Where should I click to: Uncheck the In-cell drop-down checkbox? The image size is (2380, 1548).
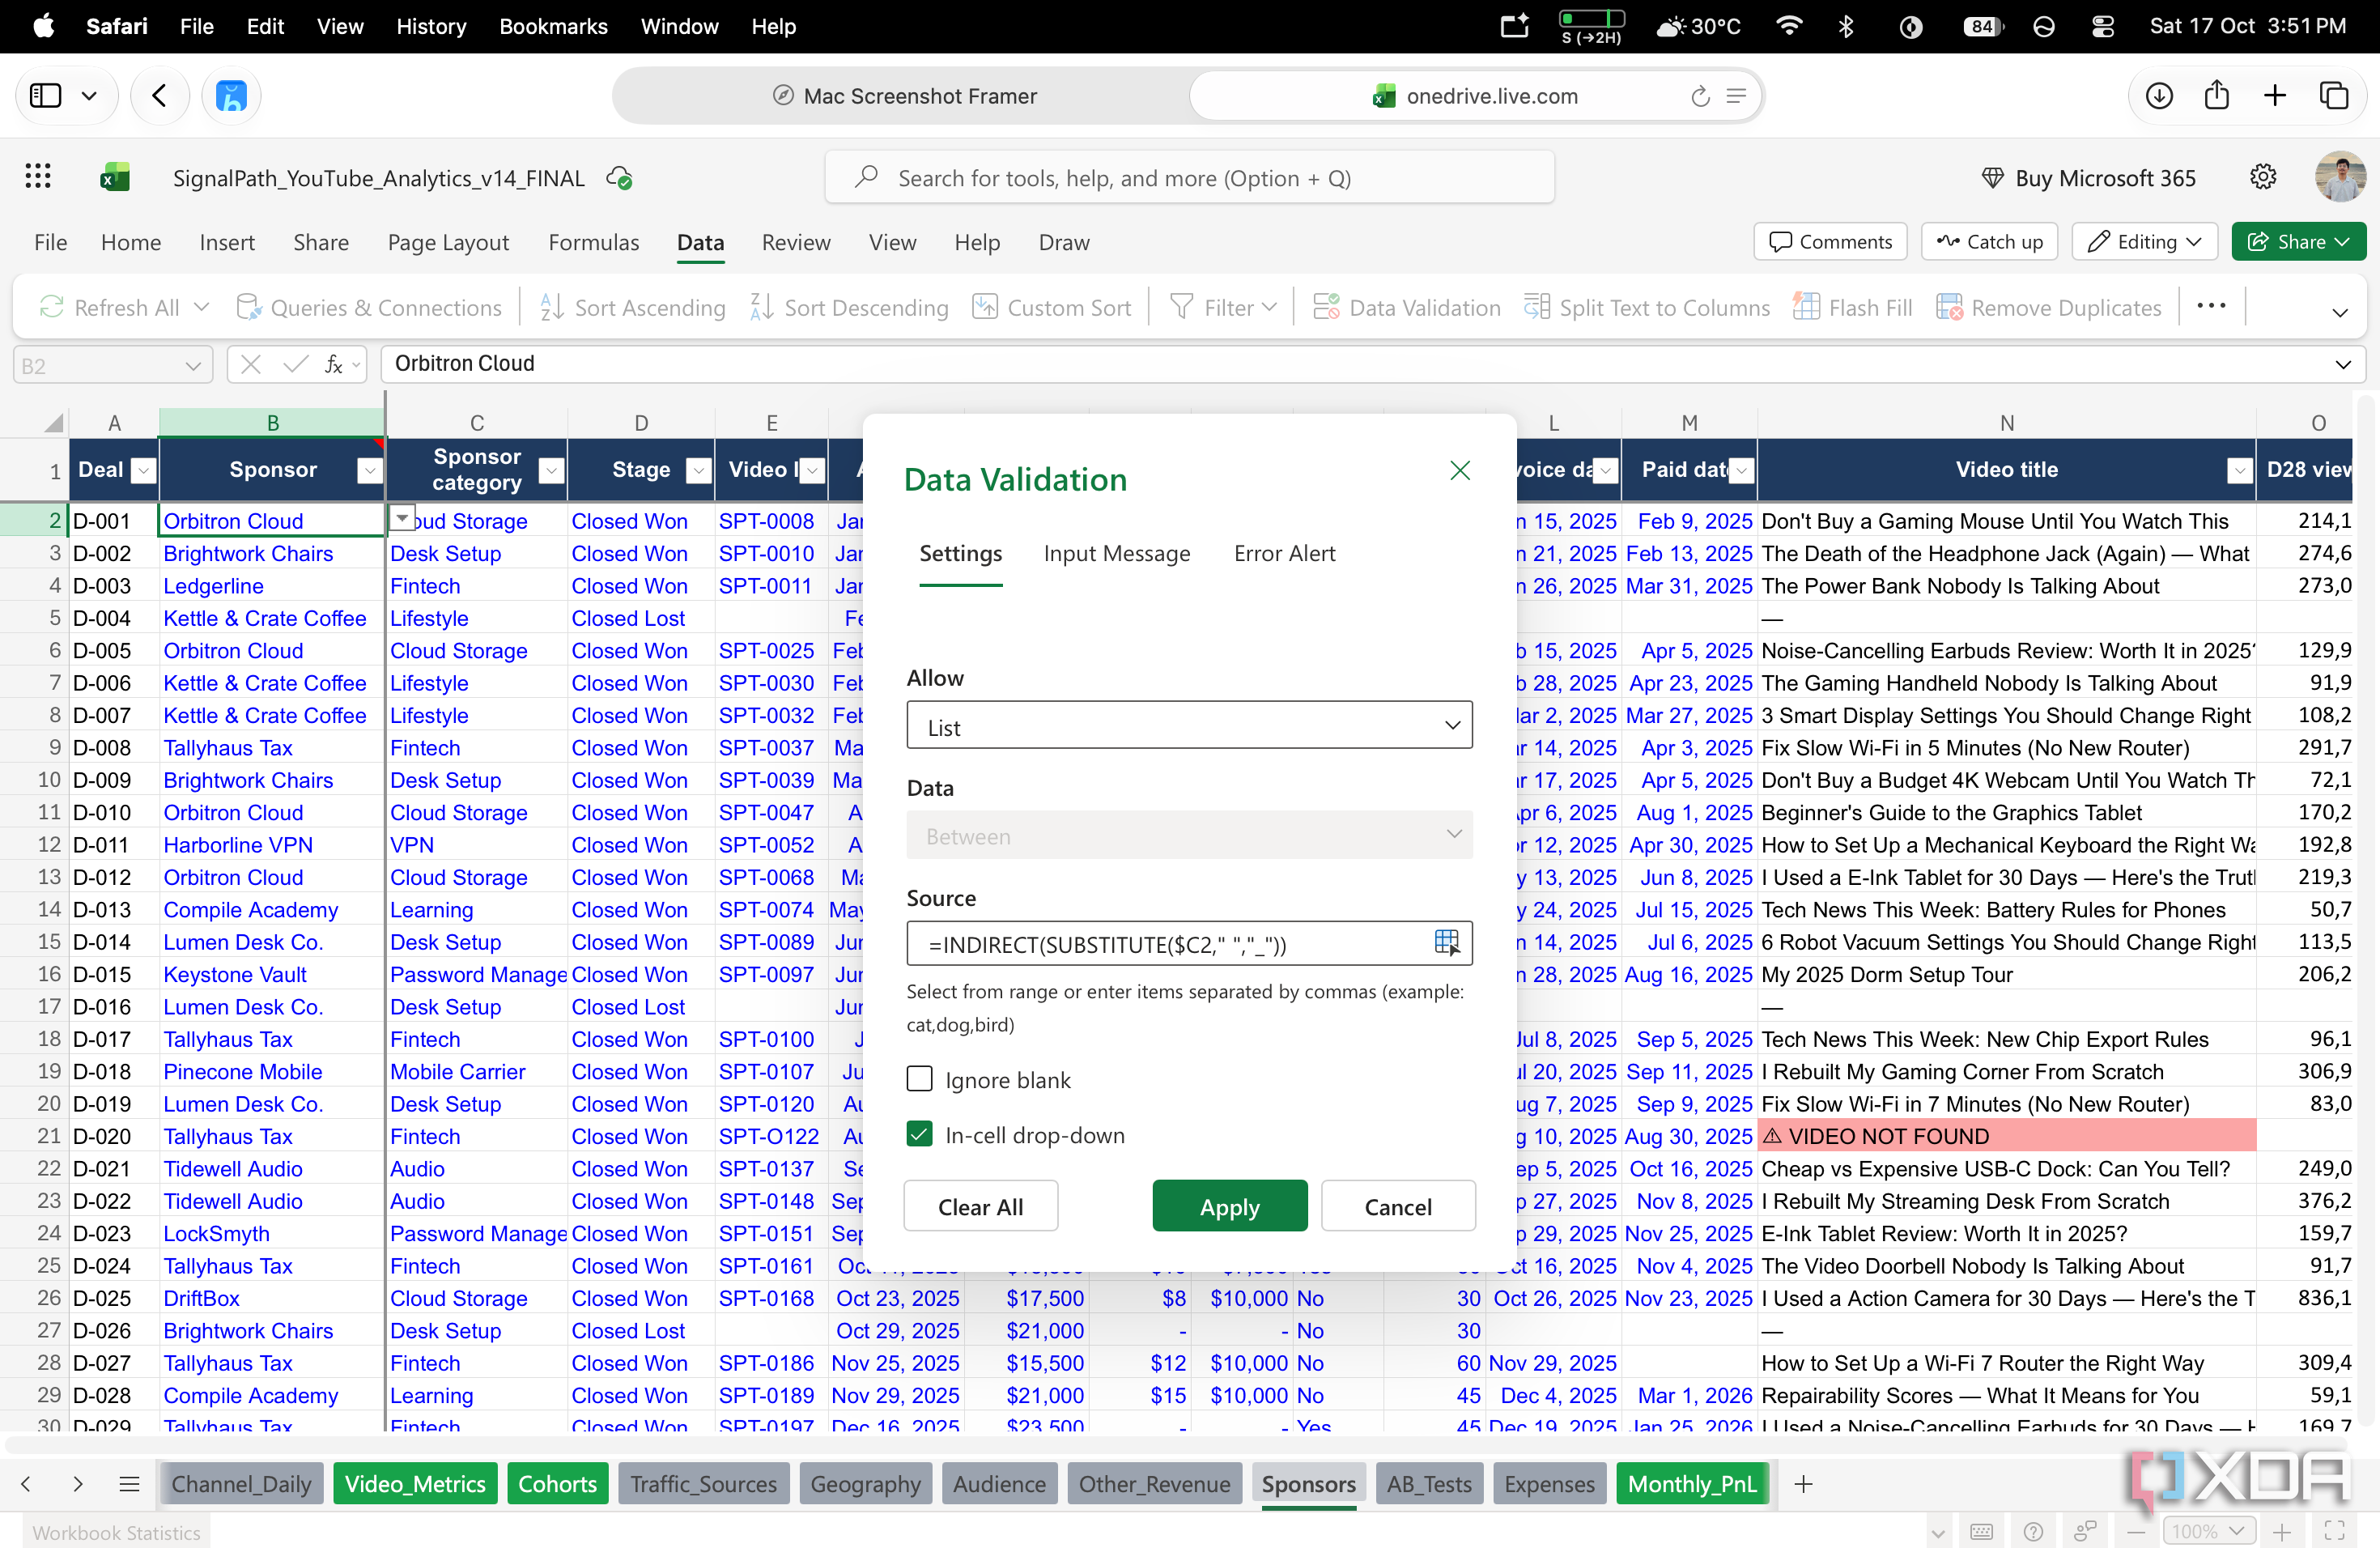coord(919,1134)
